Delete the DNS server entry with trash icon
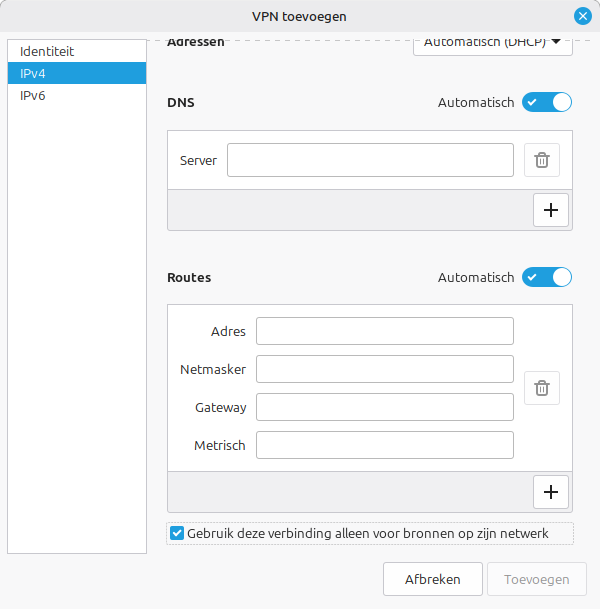 tap(541, 160)
